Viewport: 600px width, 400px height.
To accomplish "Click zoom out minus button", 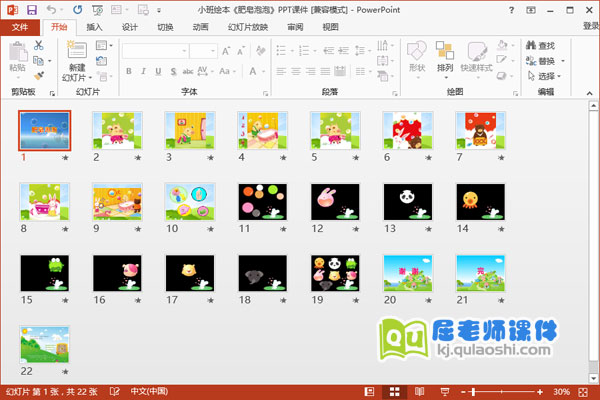I will point(463,392).
